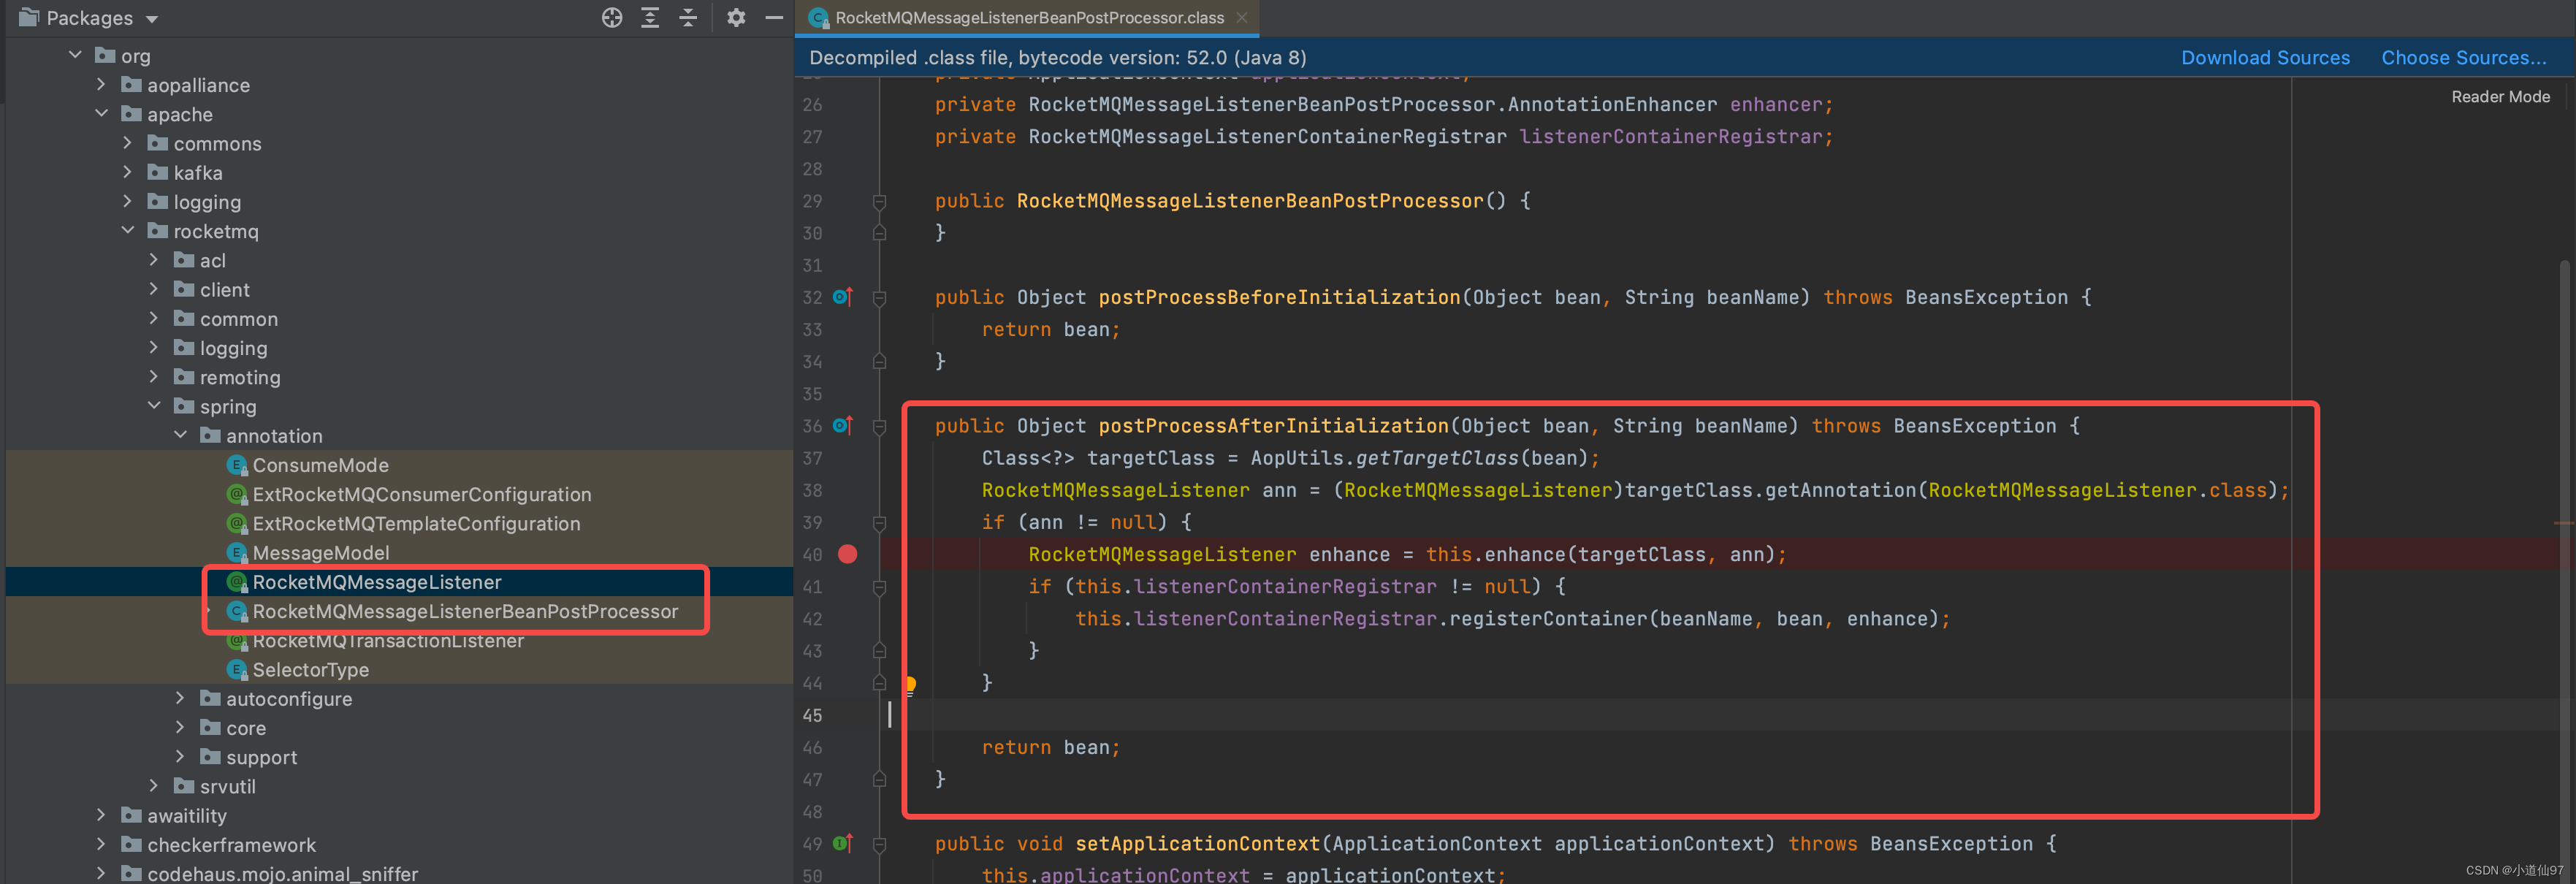Click the apache folder icon
This screenshot has width=2576, height=884.
pos(131,113)
